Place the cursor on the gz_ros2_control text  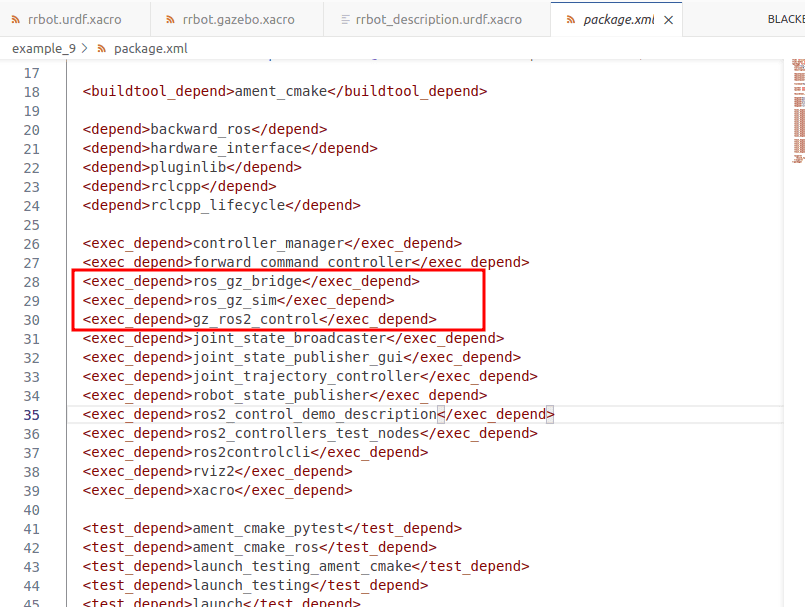coord(255,319)
